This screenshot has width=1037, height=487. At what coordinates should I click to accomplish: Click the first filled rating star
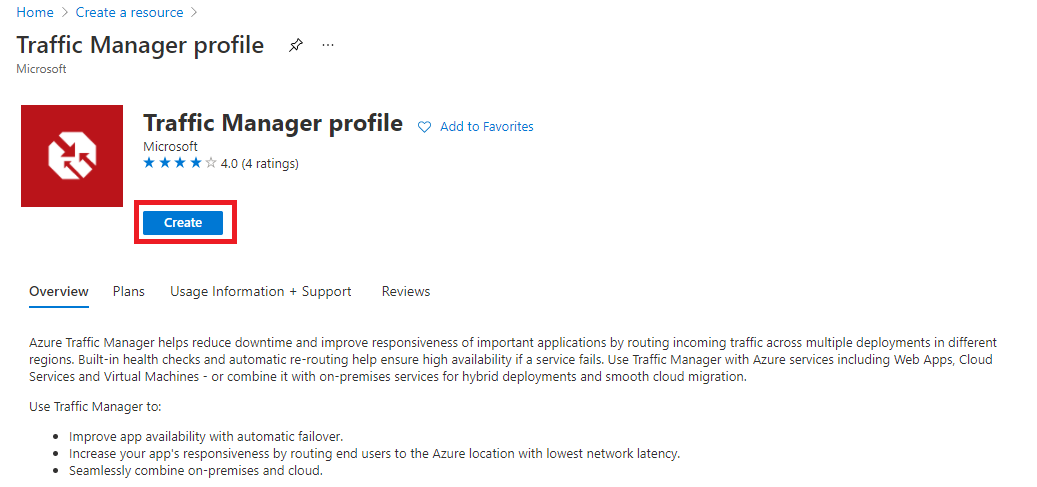click(149, 163)
